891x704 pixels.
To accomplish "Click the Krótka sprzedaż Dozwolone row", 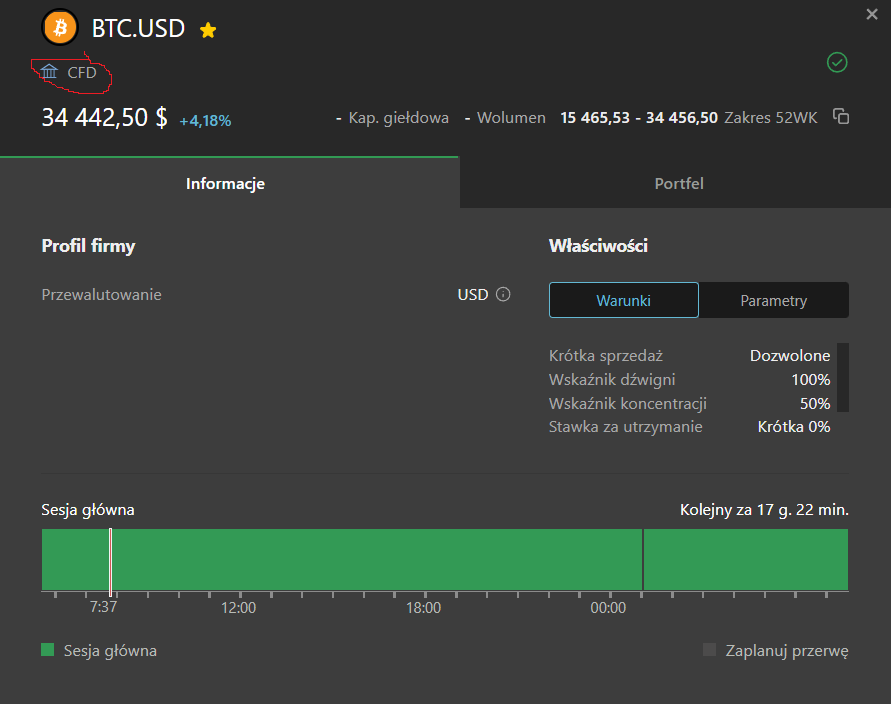I will pyautogui.click(x=689, y=356).
